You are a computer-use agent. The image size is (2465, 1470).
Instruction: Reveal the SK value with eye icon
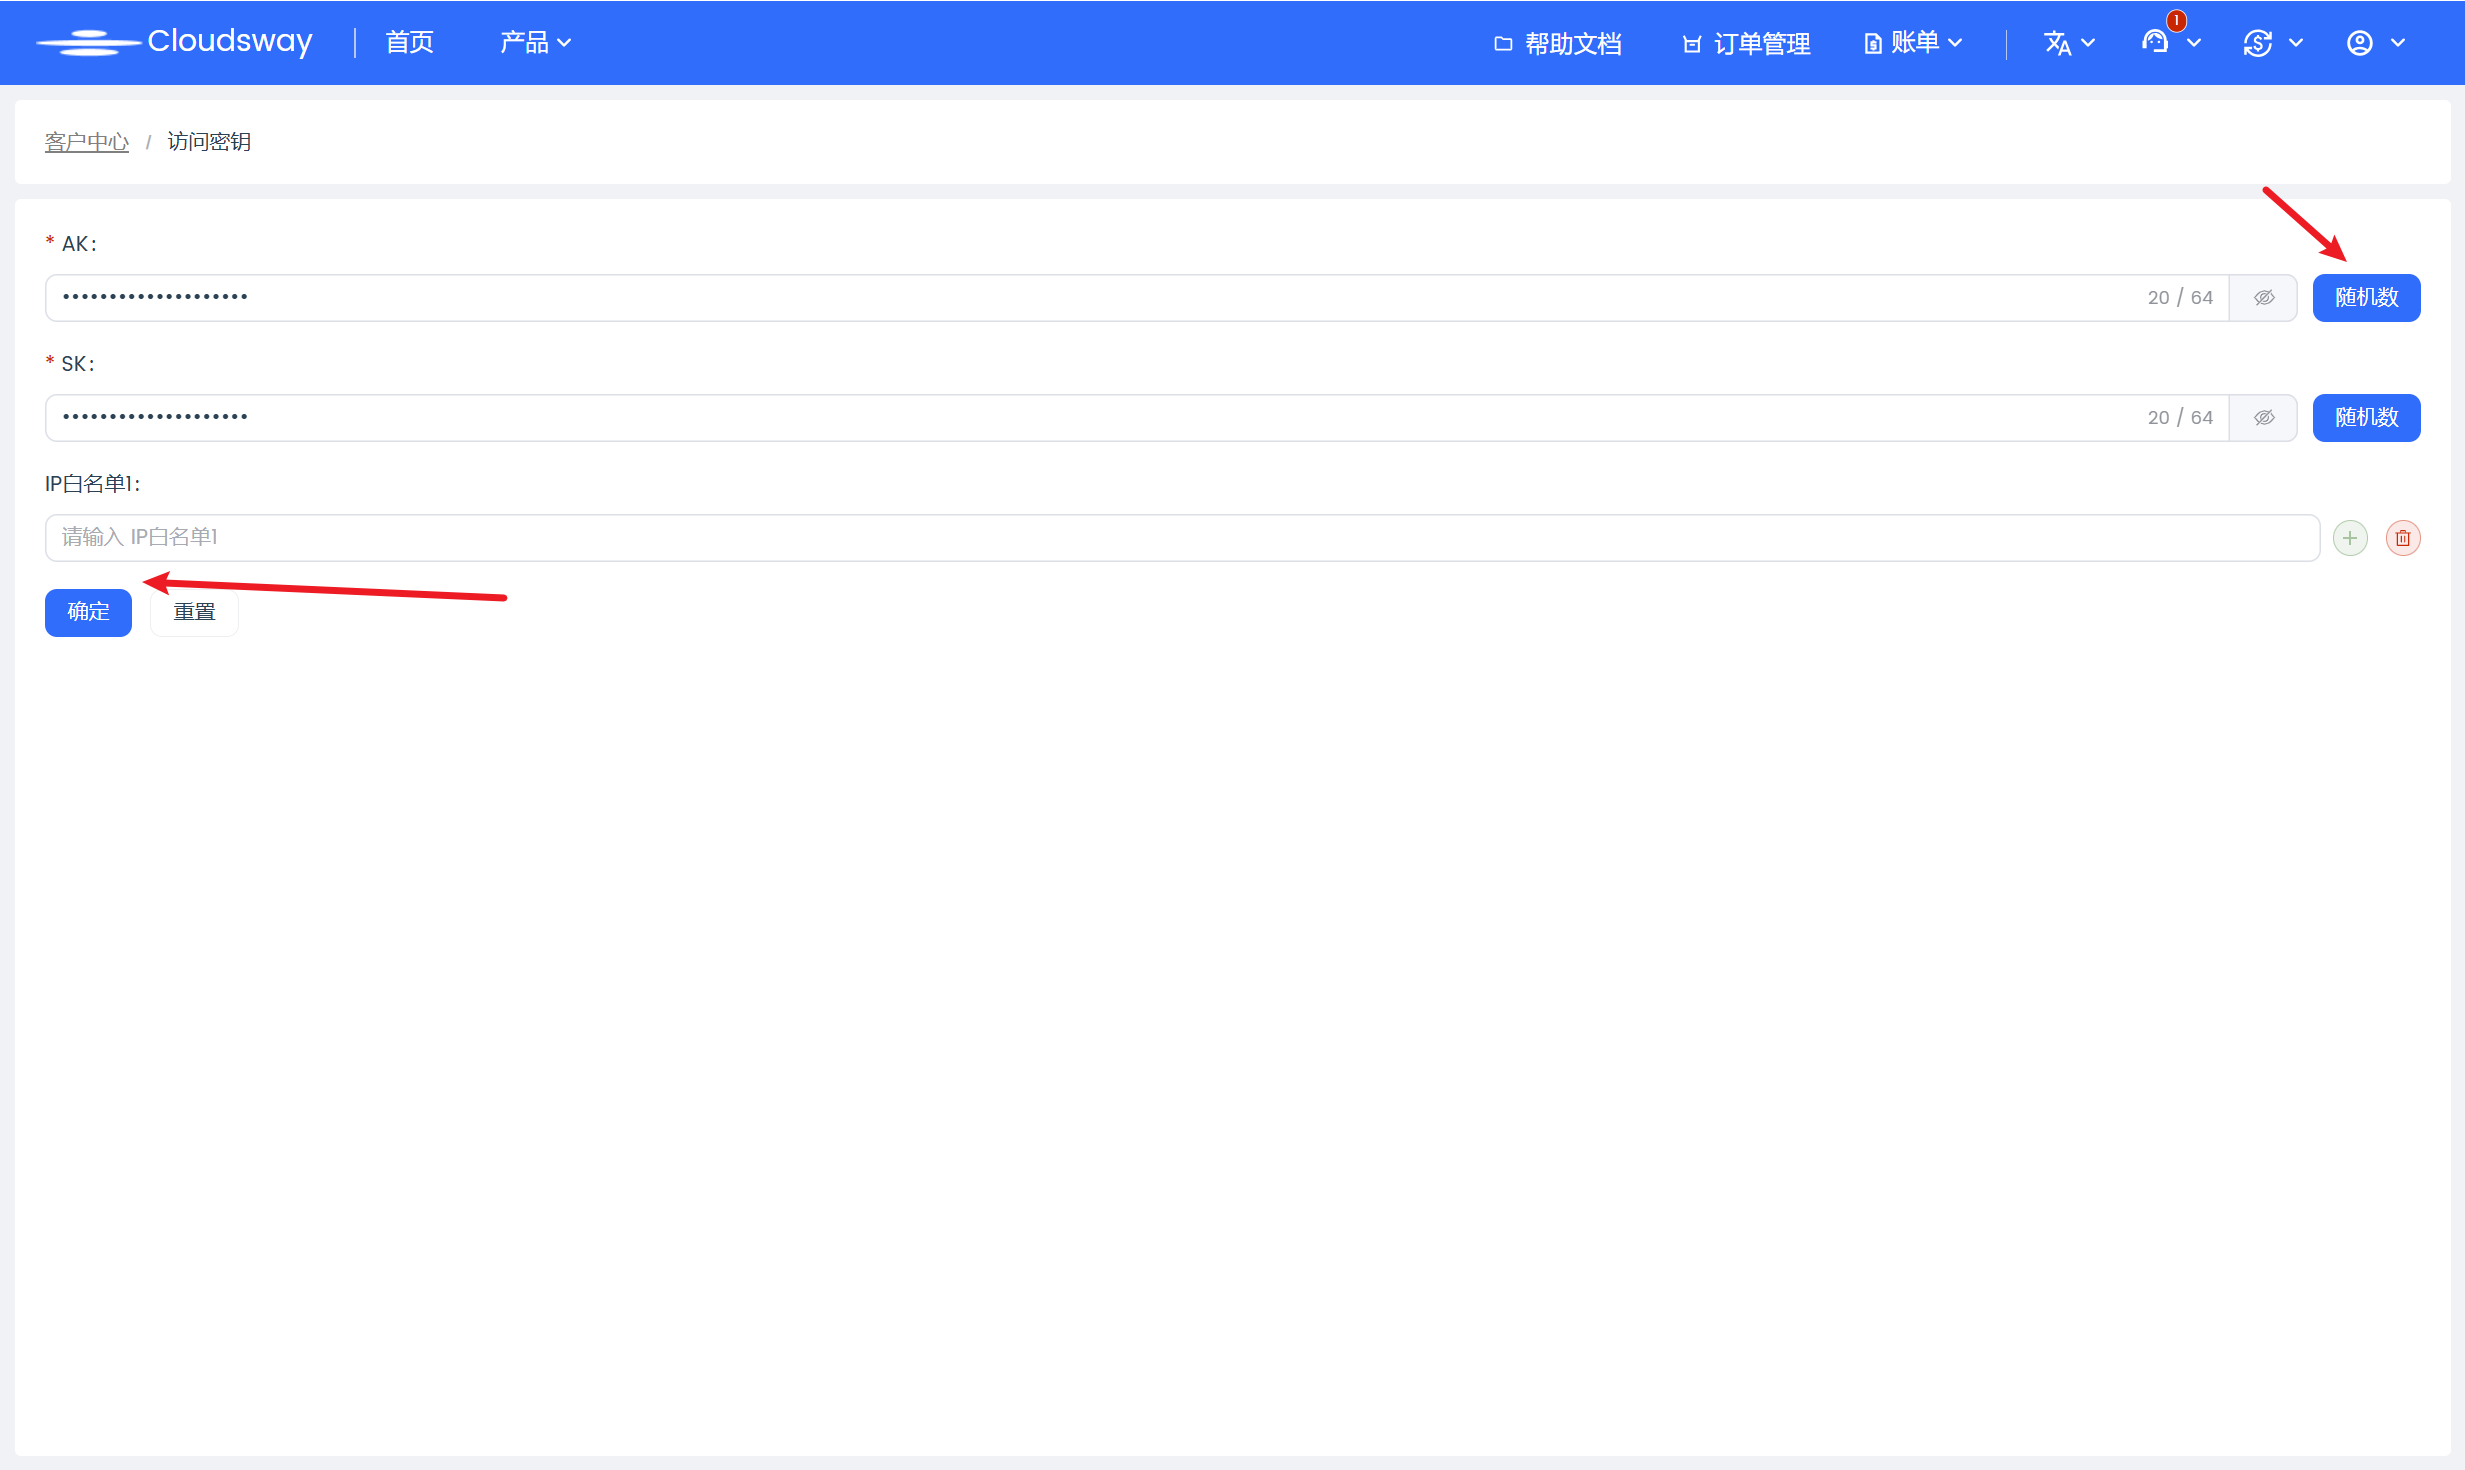[2264, 418]
